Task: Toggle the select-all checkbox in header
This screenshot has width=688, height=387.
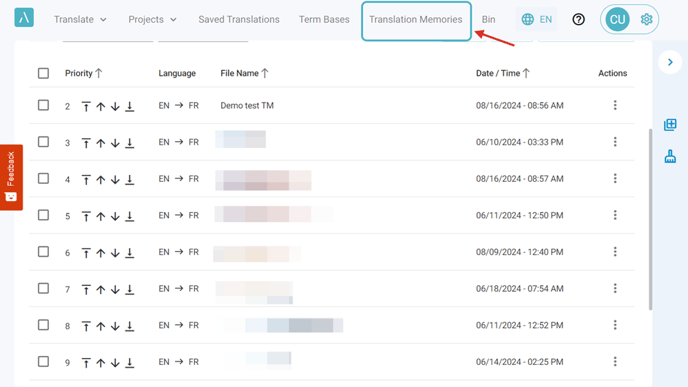Action: (x=43, y=73)
